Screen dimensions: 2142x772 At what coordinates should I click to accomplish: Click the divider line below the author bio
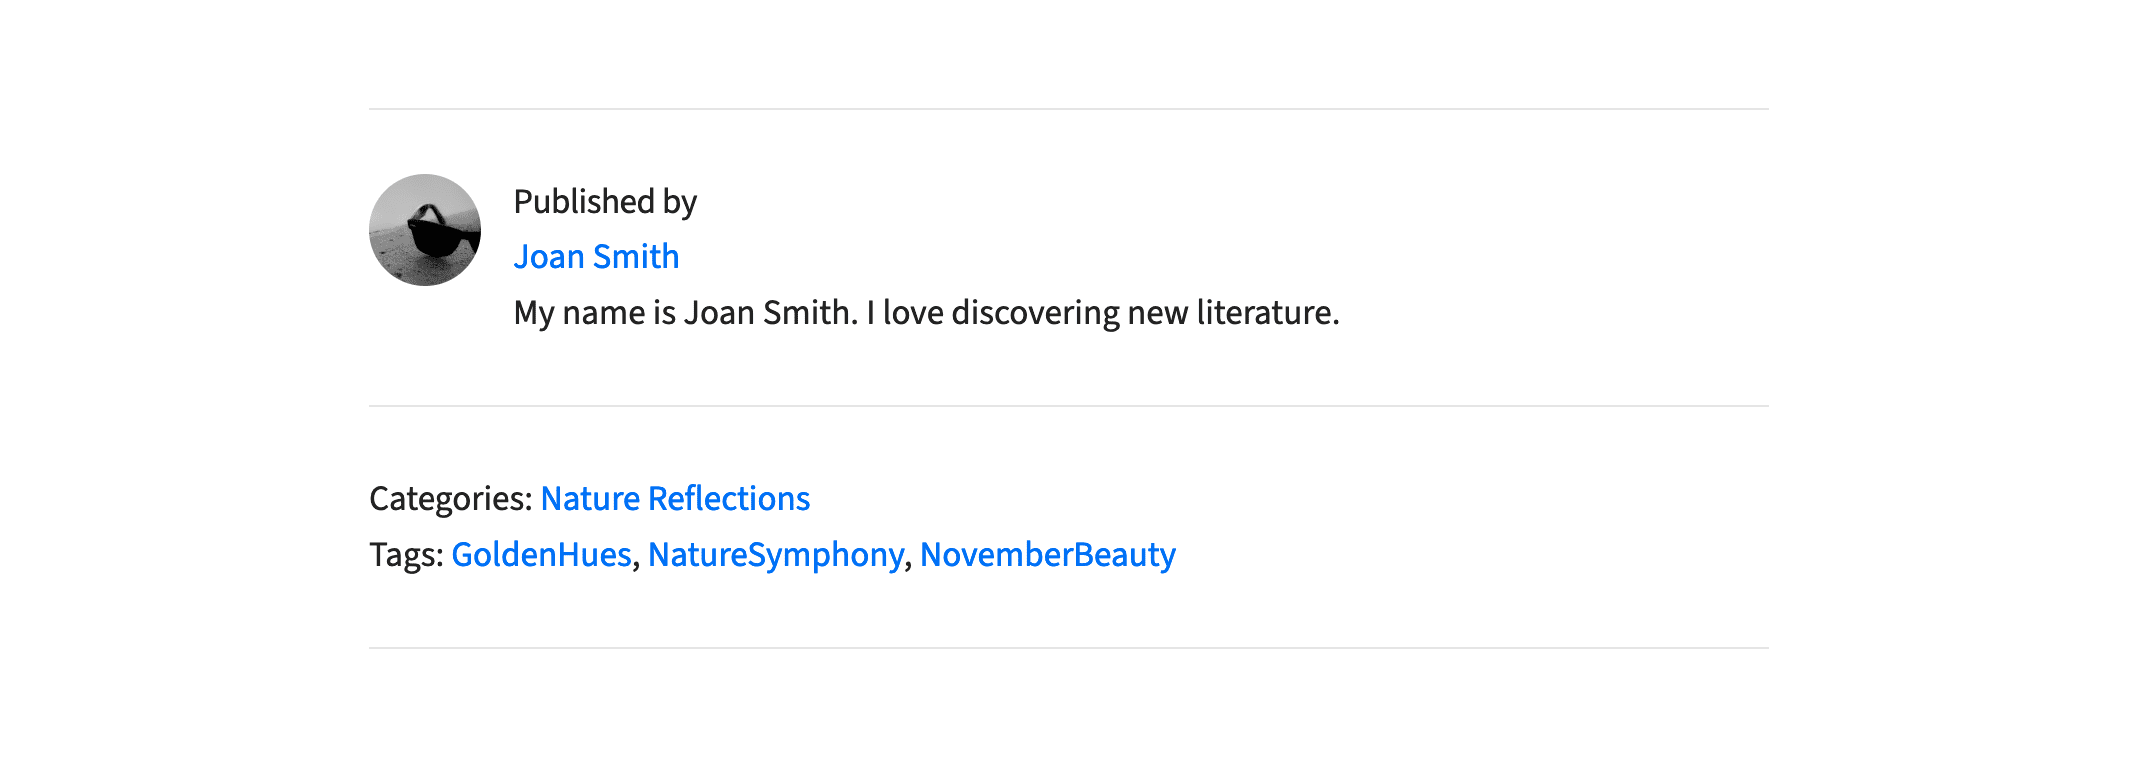[1069, 406]
